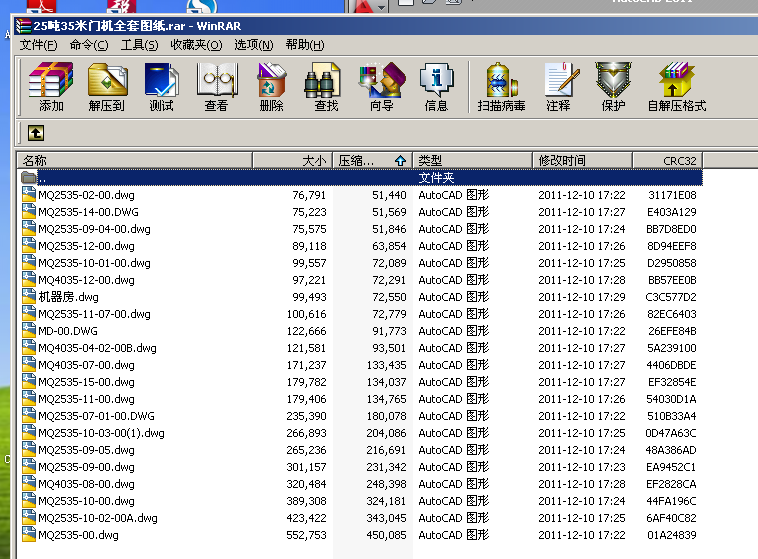
Task: Open the 工具(S) menu
Action: 139,45
